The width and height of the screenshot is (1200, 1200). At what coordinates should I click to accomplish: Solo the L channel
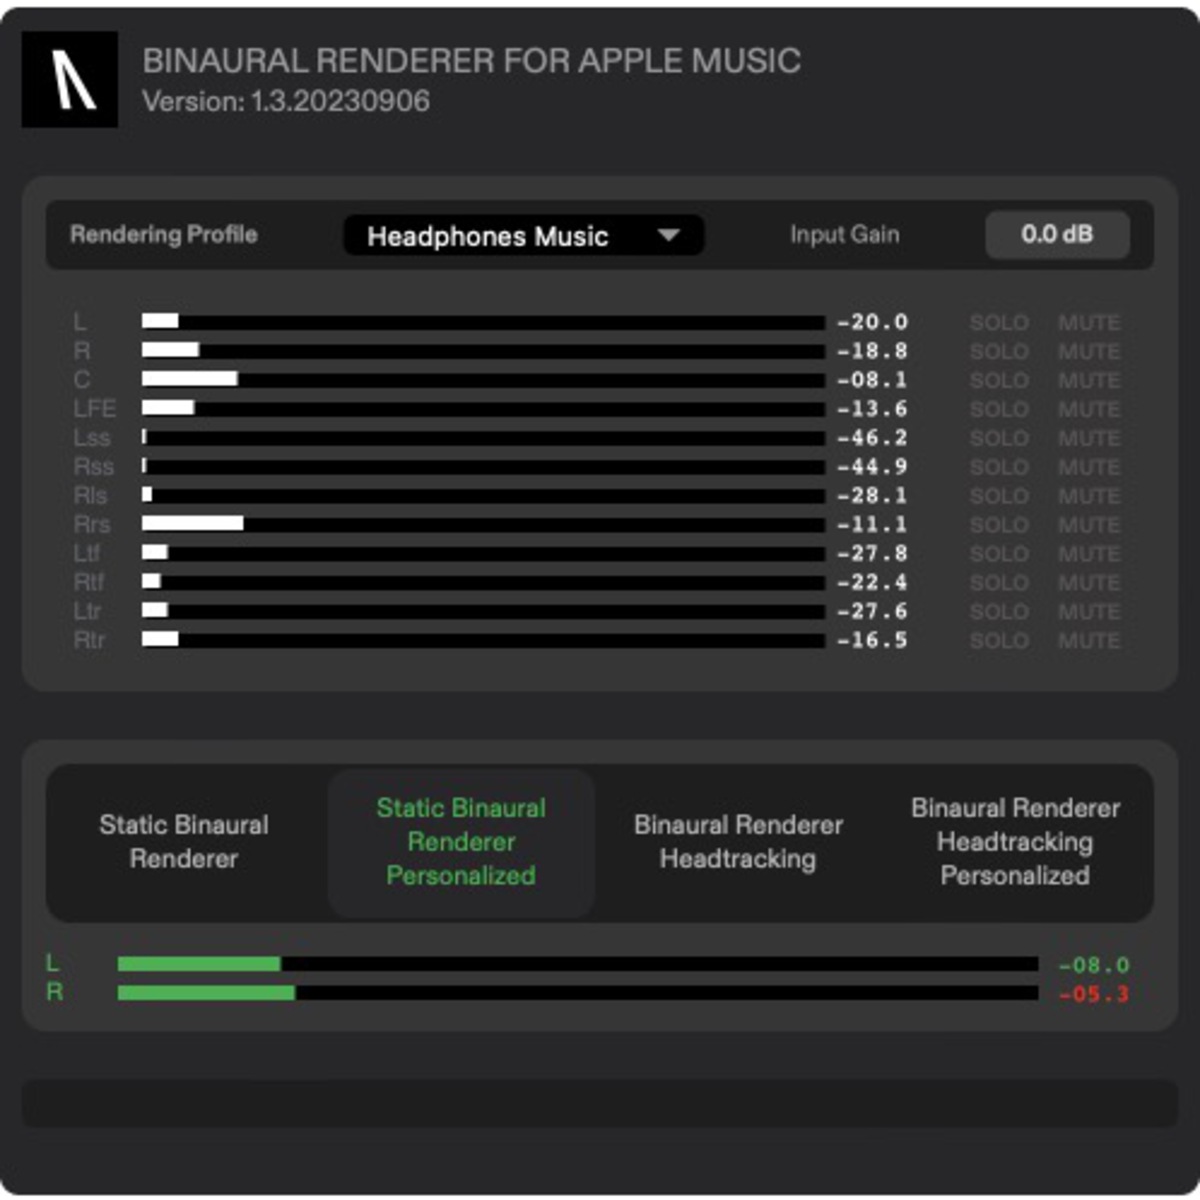coord(1000,322)
